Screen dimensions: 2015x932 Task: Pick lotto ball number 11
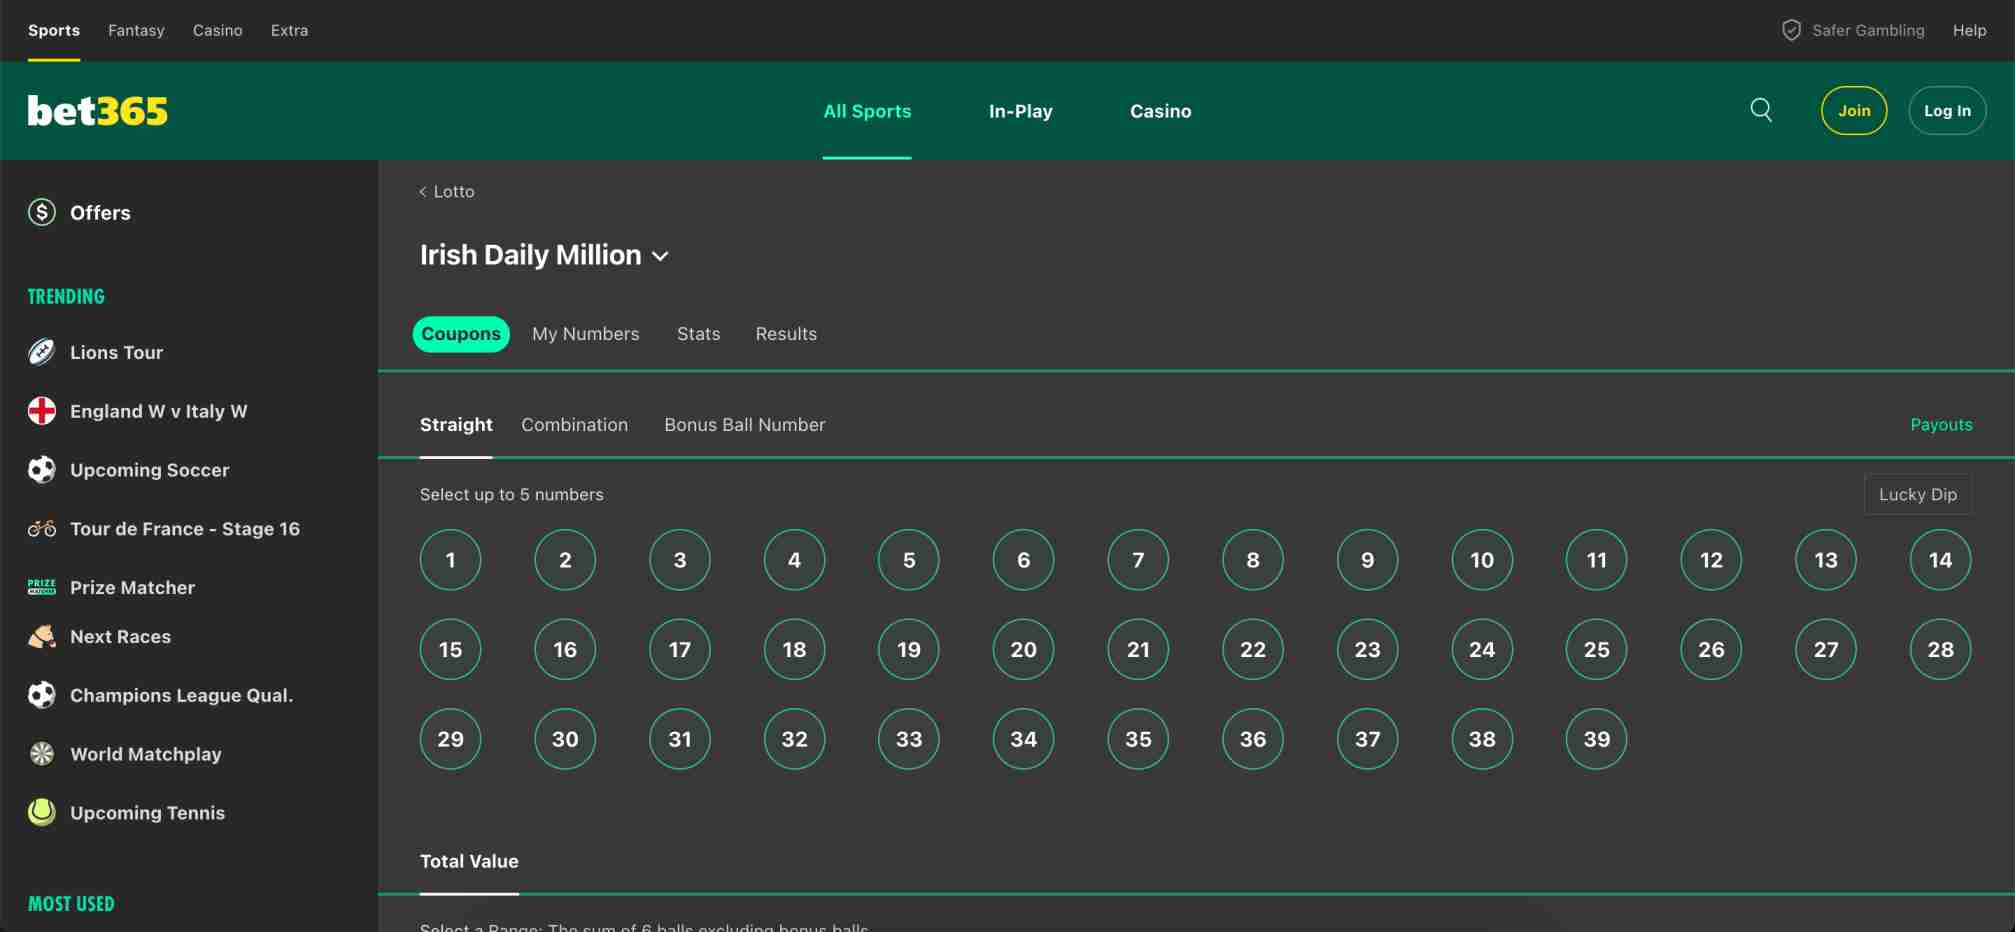click(1596, 560)
